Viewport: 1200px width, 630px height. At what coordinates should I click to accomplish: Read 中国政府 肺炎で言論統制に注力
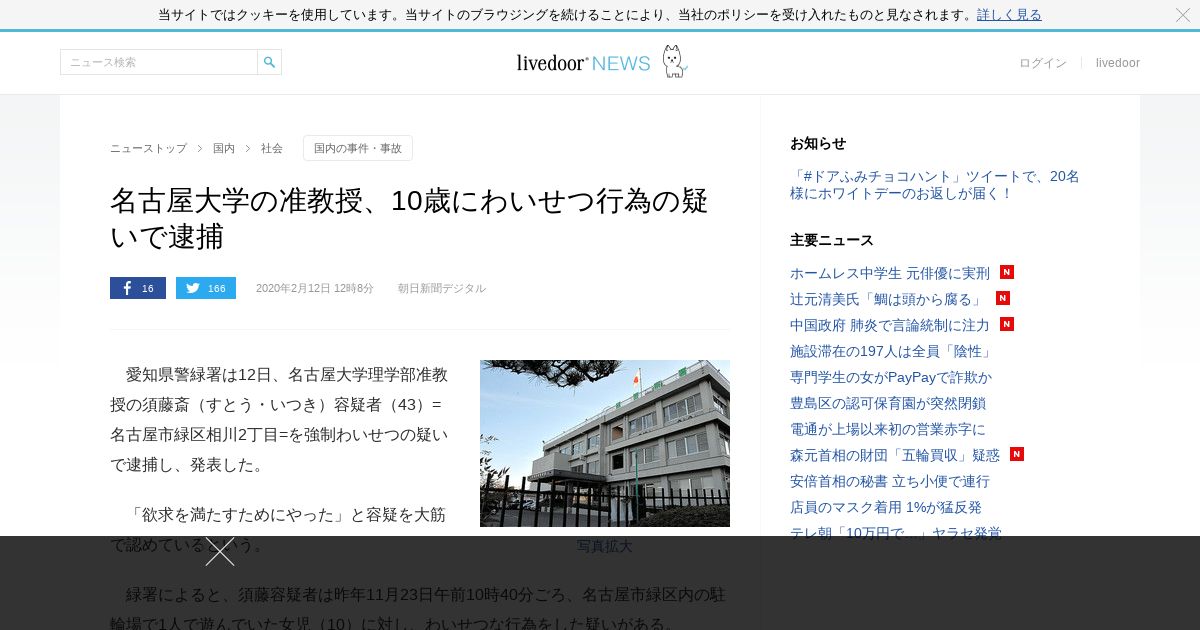tap(890, 325)
